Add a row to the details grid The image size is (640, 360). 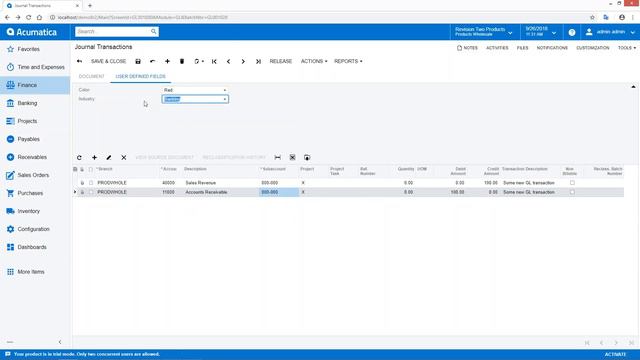point(94,158)
